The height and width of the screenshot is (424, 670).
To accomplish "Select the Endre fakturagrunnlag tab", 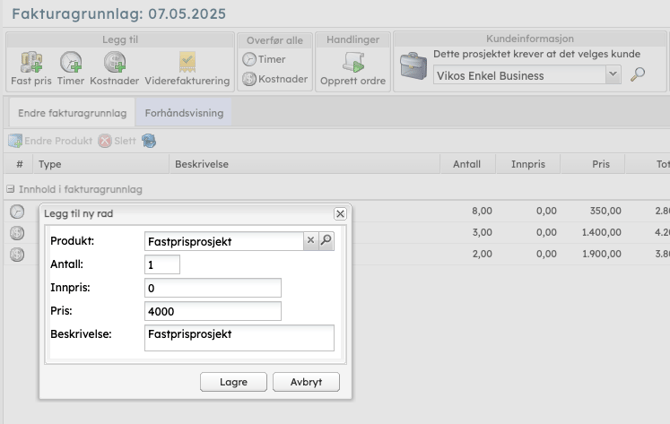I will point(71,113).
